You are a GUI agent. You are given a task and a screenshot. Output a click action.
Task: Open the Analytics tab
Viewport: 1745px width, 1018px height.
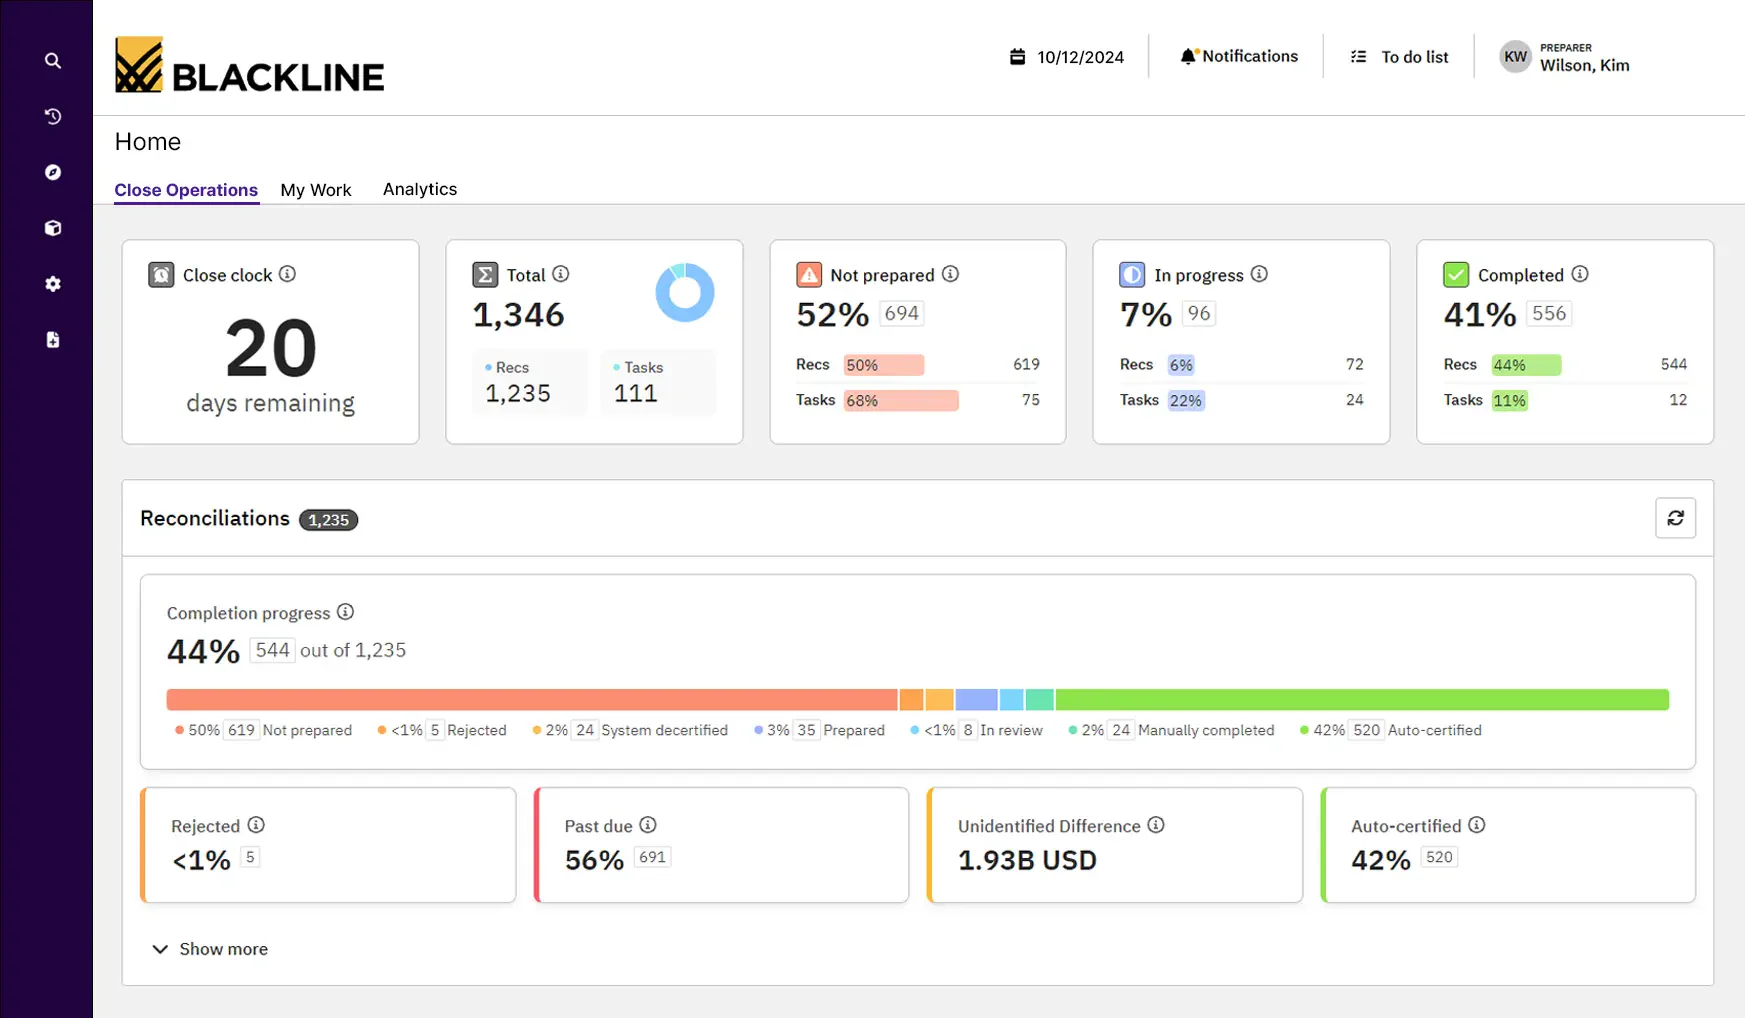420,189
